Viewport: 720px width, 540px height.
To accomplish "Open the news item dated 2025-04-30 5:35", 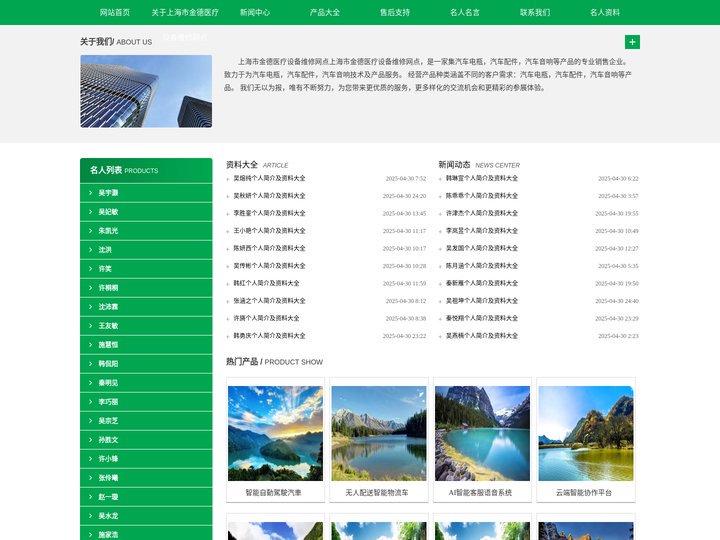I will [x=482, y=265].
